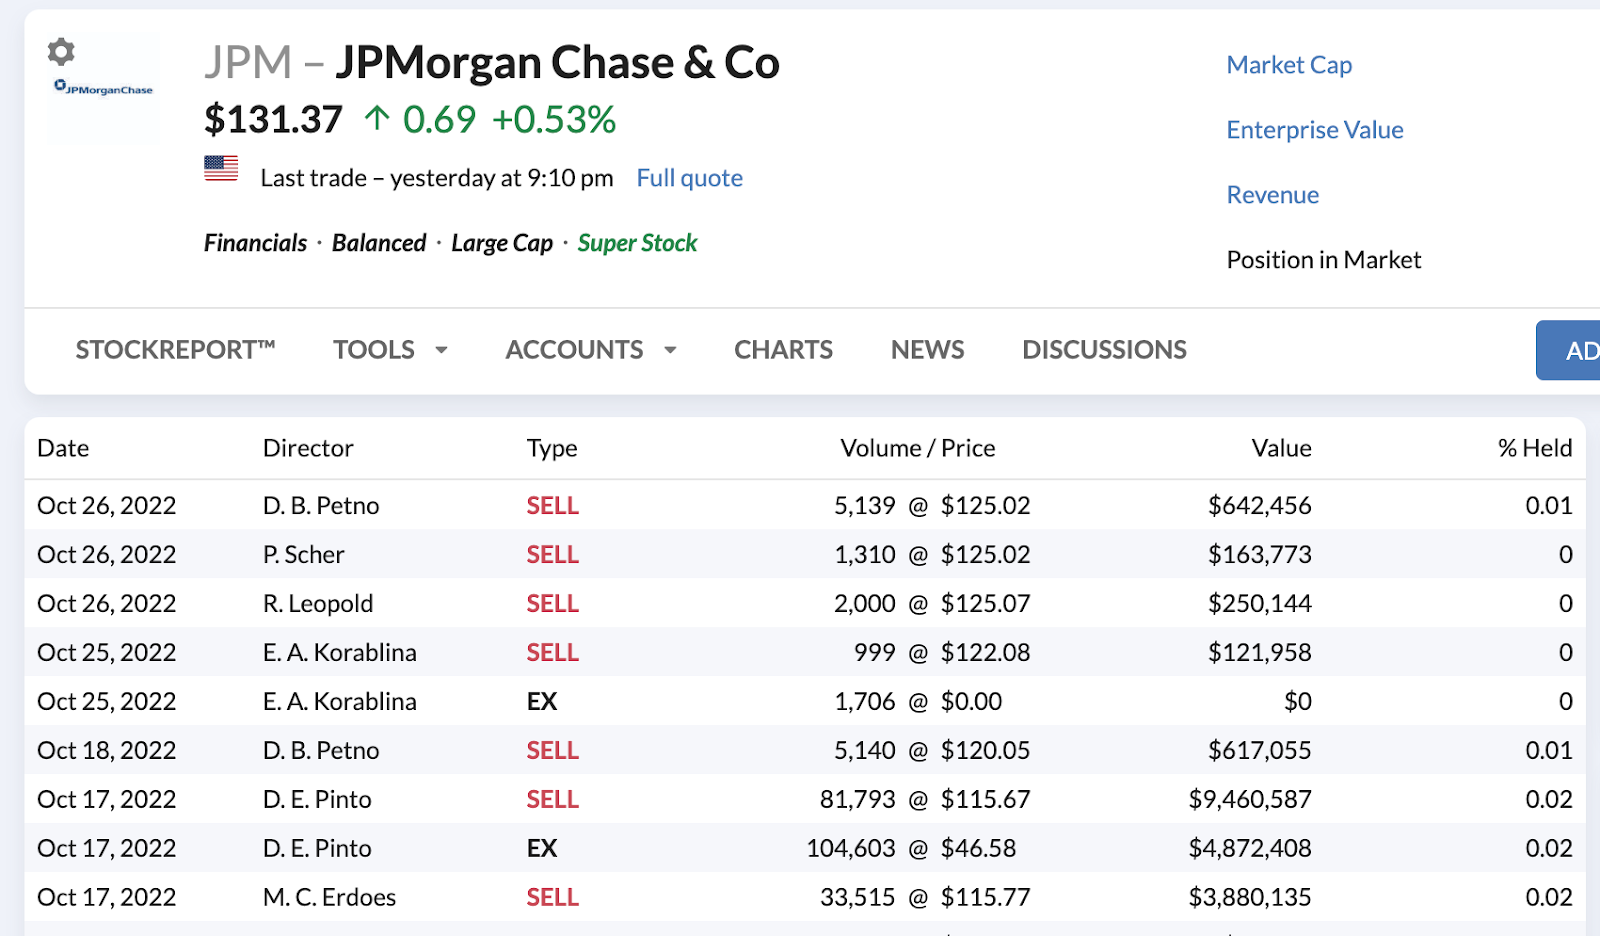Click the Position in Market option
The height and width of the screenshot is (936, 1600).
pyautogui.click(x=1323, y=260)
